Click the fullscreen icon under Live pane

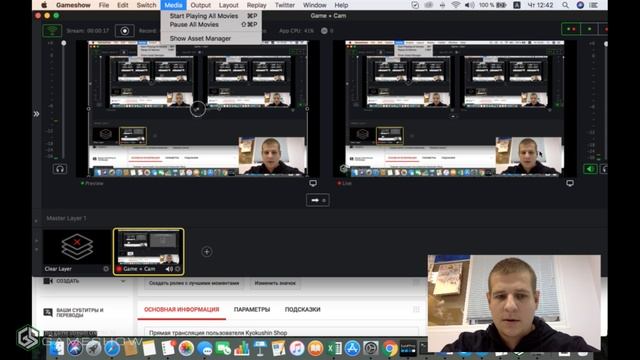click(570, 183)
